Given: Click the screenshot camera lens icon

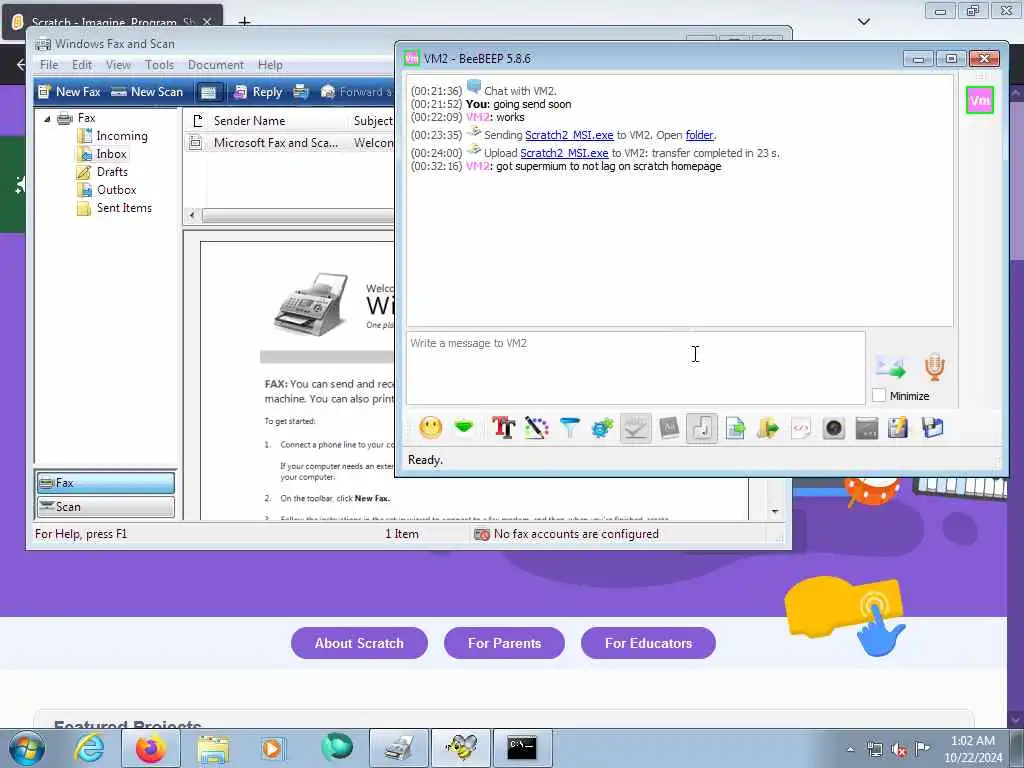Looking at the screenshot, I should [x=834, y=428].
